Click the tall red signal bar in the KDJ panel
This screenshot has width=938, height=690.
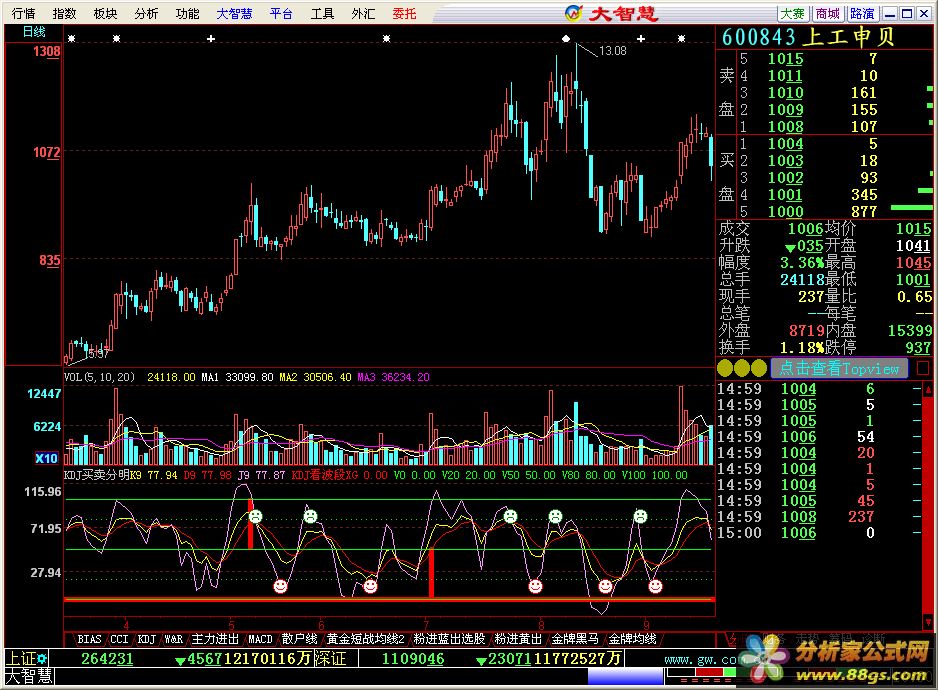pyautogui.click(x=431, y=573)
